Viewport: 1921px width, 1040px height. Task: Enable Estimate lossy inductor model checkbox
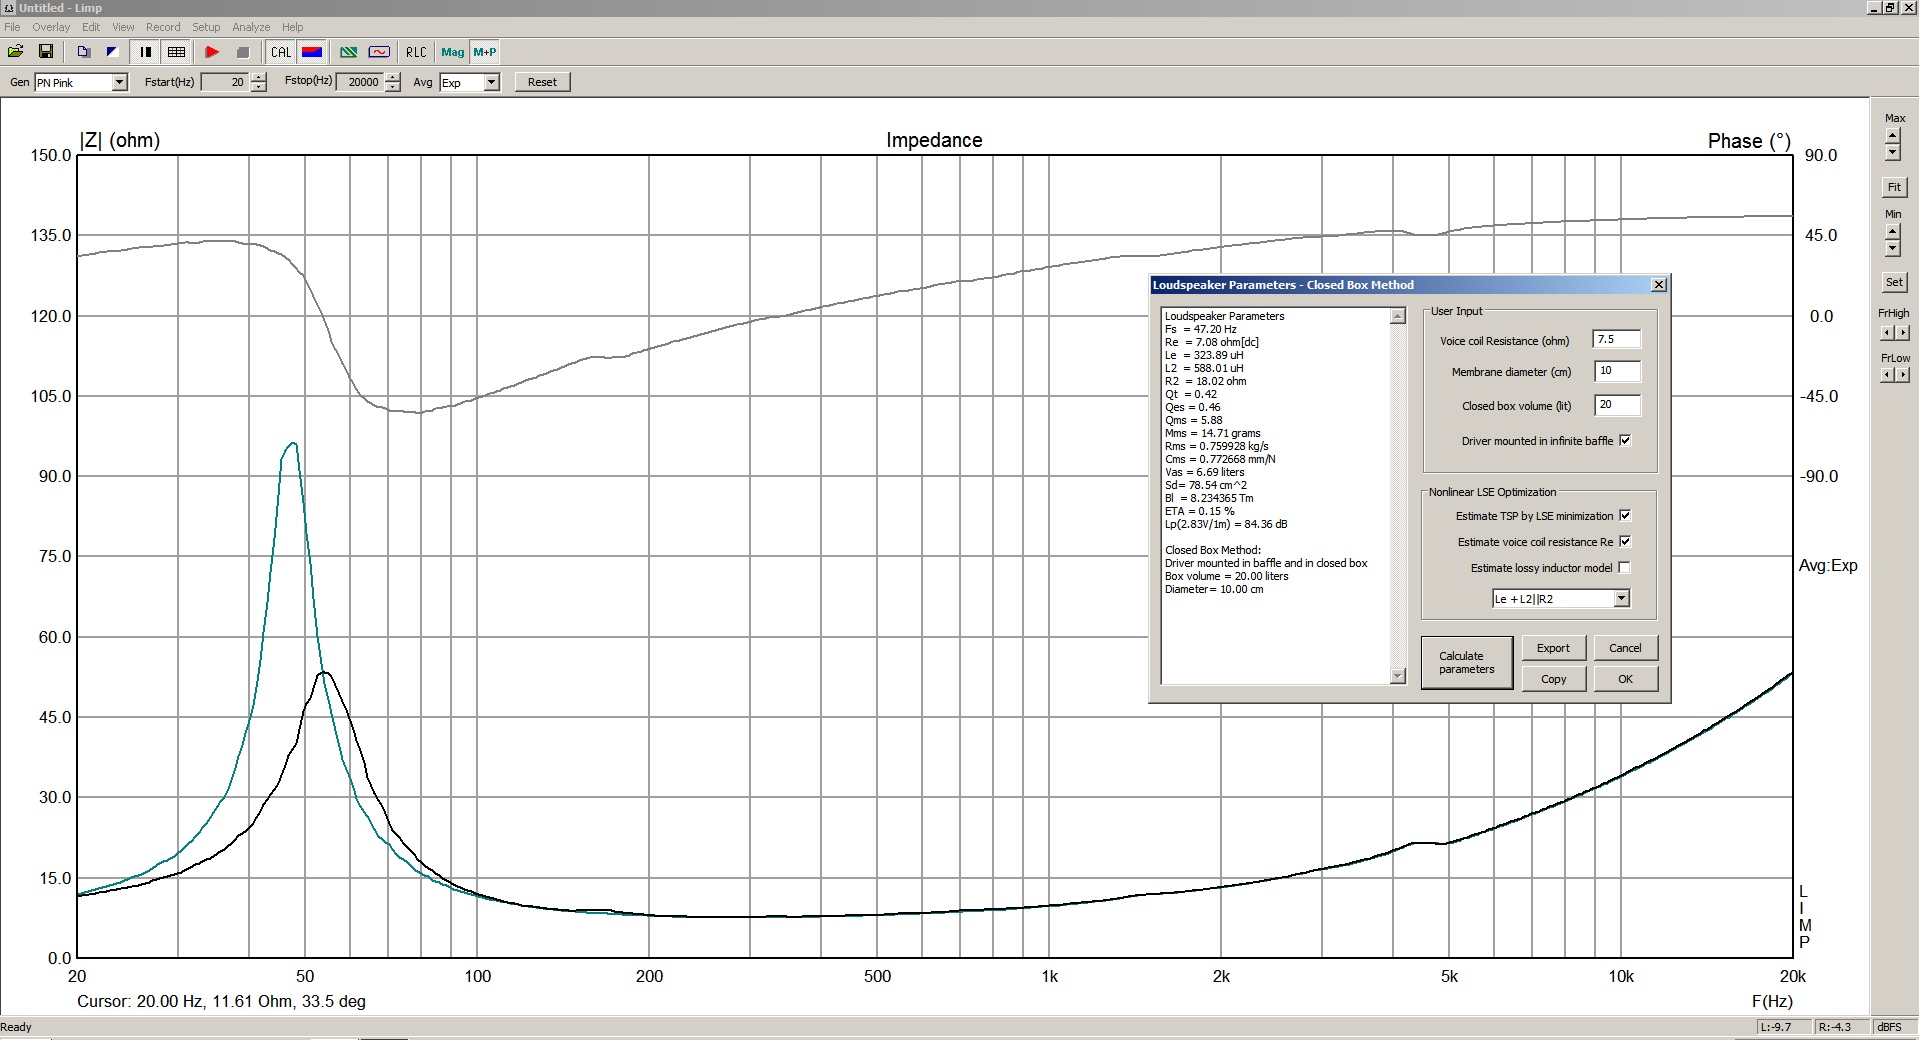pos(1625,568)
